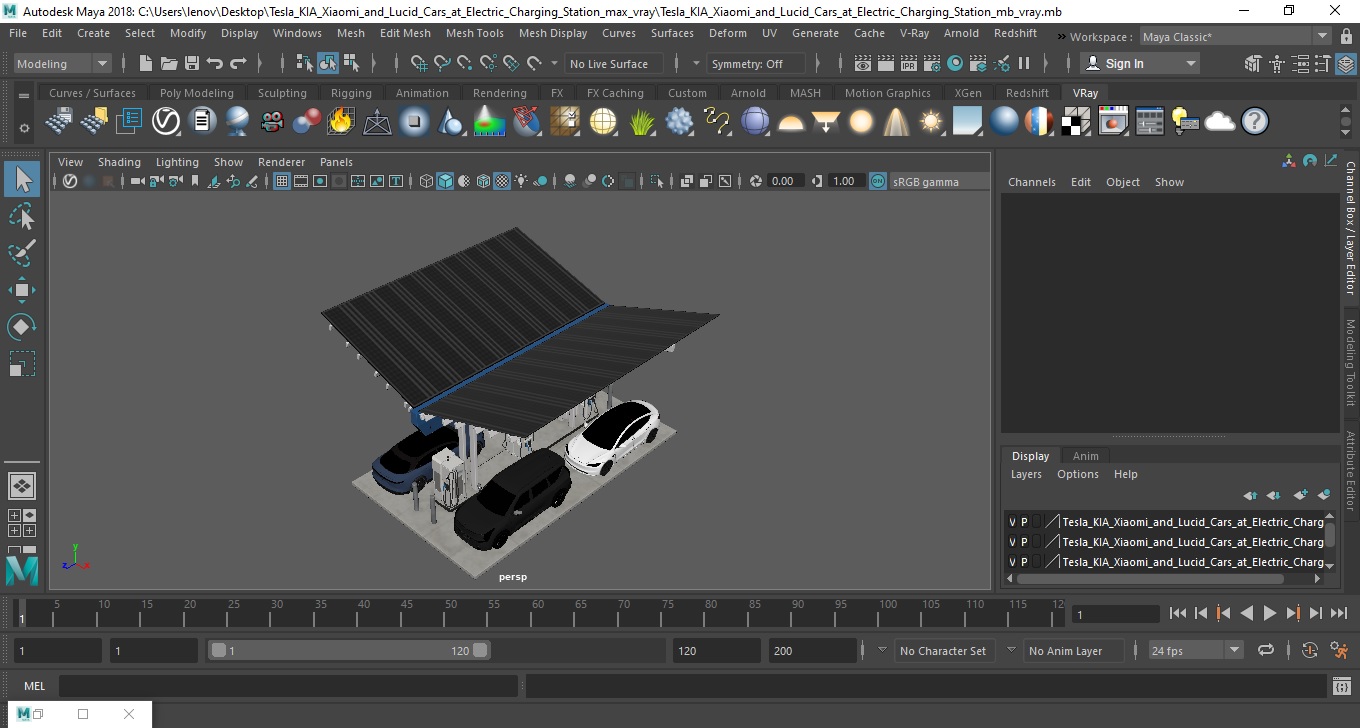1360x728 pixels.
Task: Choose the Rotate tool in the toolbox
Action: (22, 326)
